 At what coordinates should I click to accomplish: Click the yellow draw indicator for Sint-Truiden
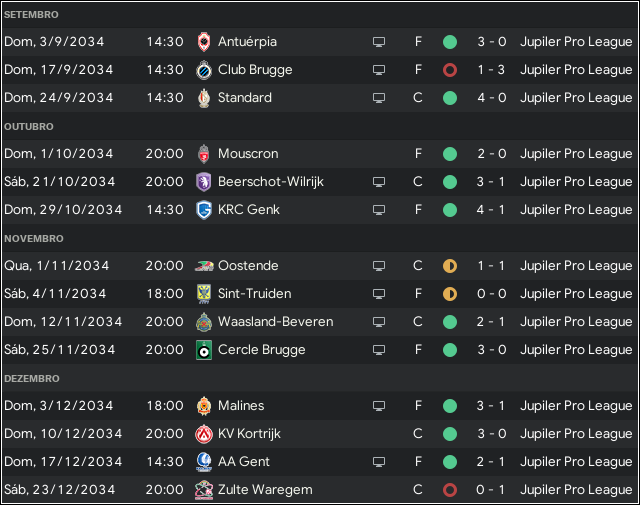(450, 294)
